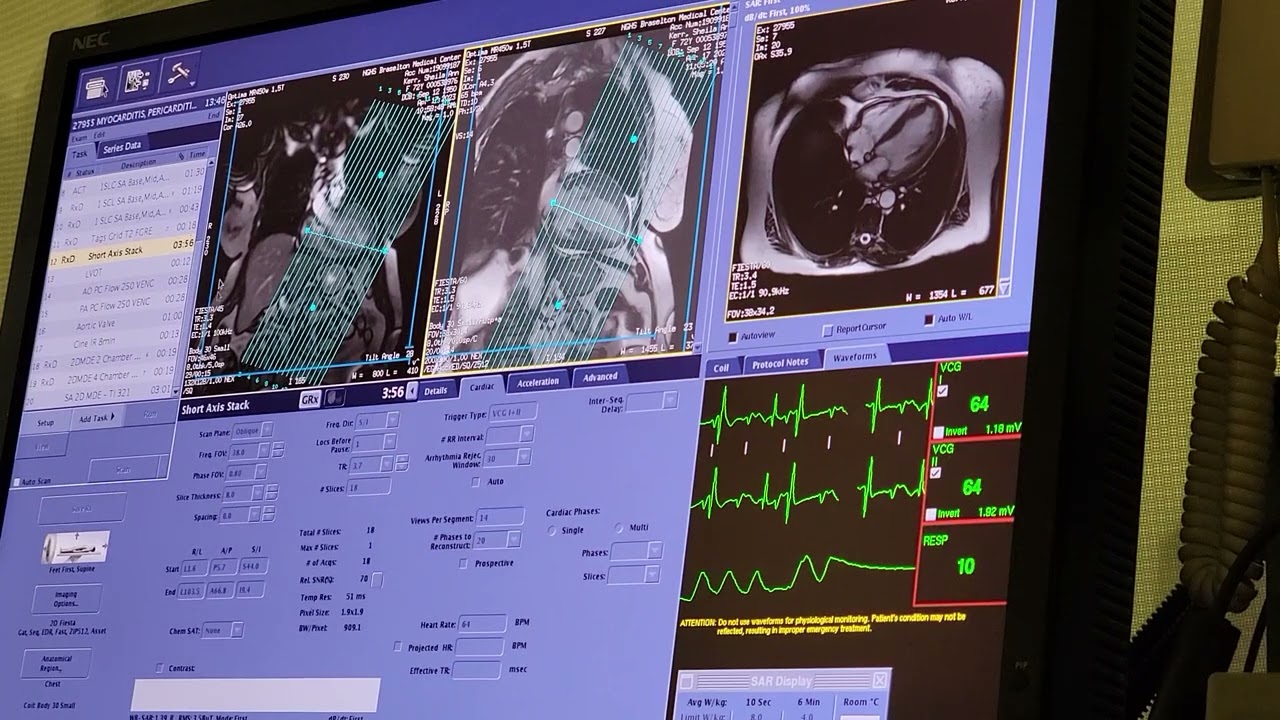1280x720 pixels.
Task: Open the Freq. Dir dropdown
Action: coord(393,420)
